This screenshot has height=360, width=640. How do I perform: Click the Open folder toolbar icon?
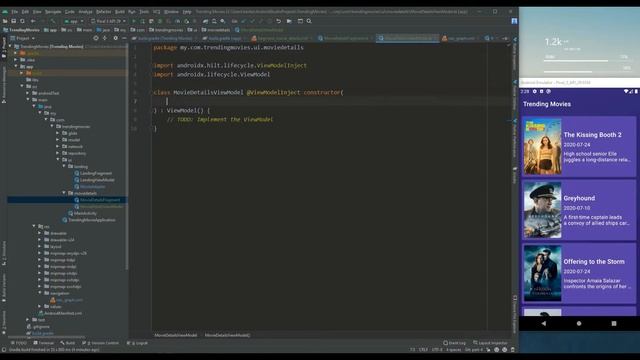pyautogui.click(x=5, y=21)
